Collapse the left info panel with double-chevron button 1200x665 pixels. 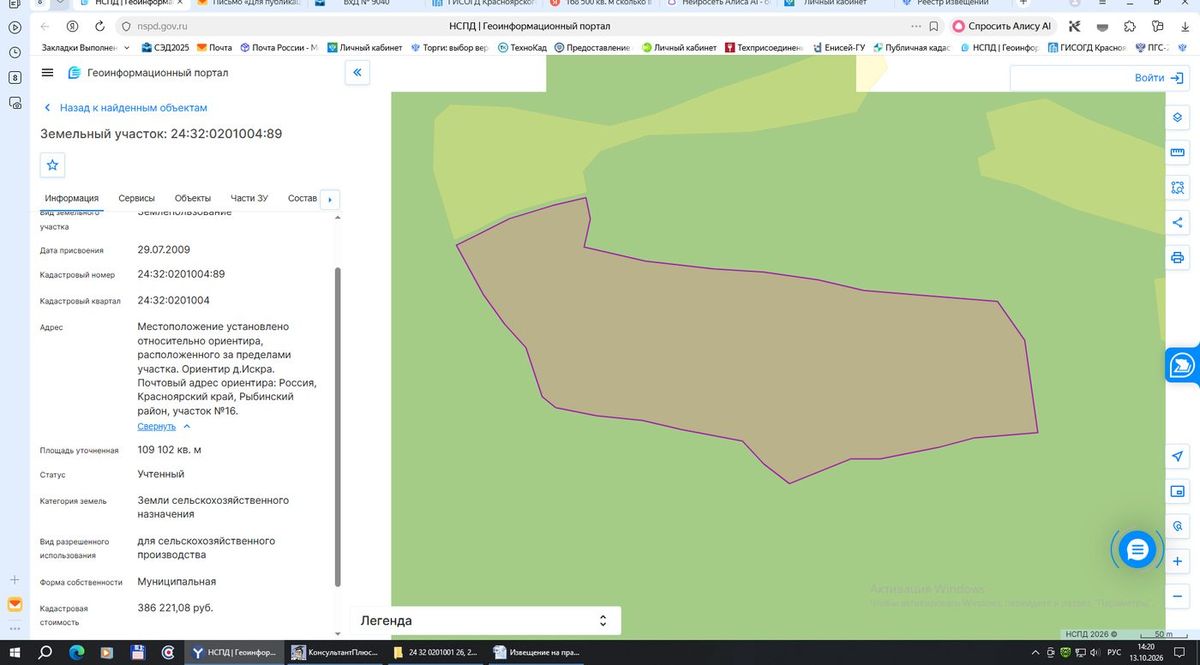[x=357, y=72]
